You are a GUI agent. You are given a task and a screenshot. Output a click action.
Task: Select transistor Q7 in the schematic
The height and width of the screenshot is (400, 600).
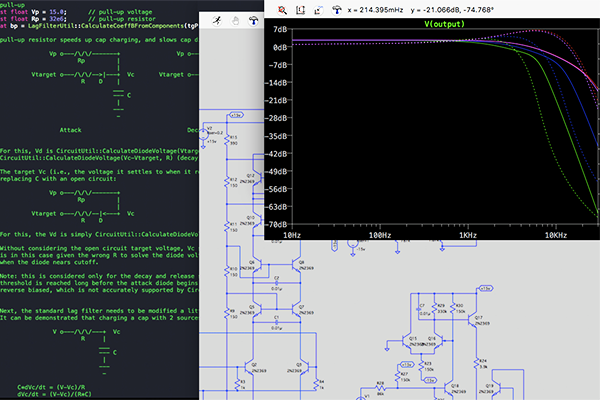(296, 309)
